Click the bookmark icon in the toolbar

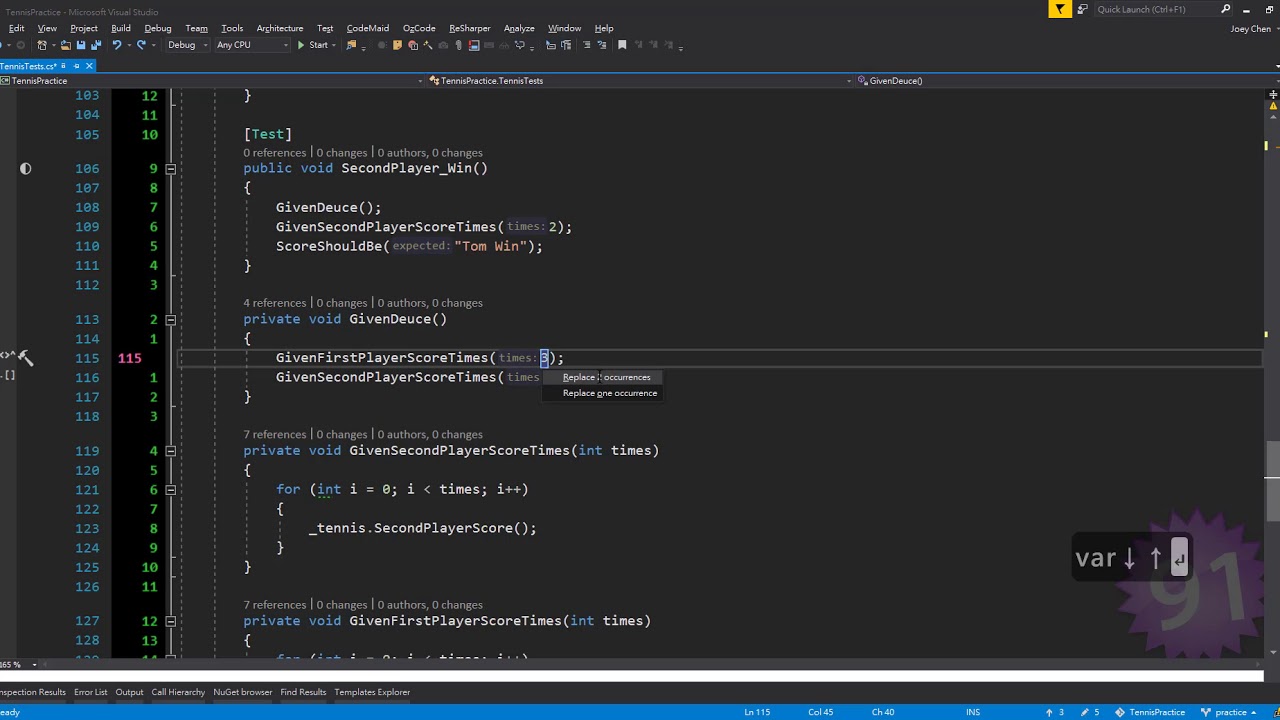point(622,45)
